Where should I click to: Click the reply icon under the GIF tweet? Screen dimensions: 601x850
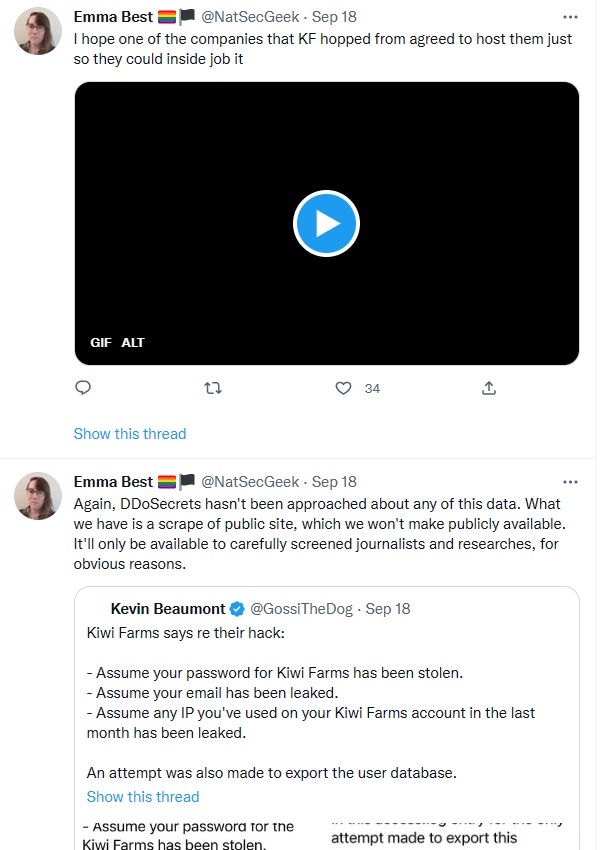84,388
